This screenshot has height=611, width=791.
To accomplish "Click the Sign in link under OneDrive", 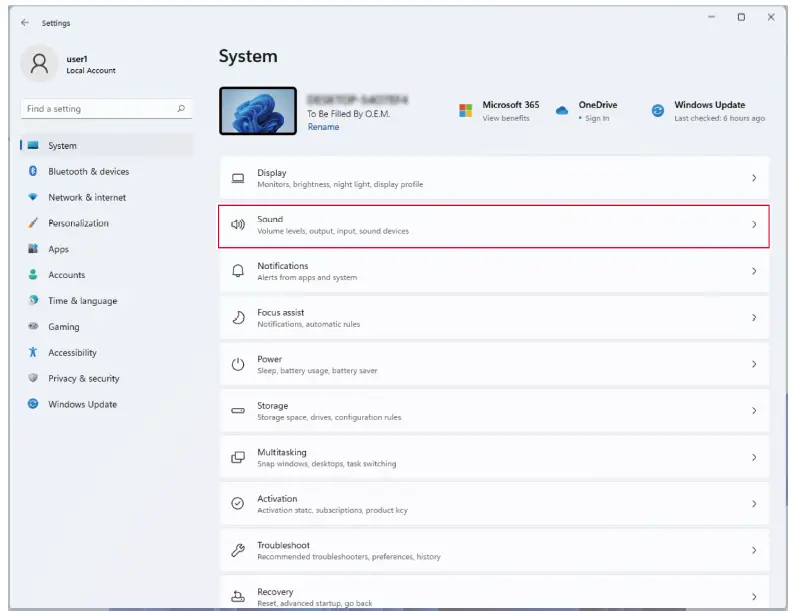I will pyautogui.click(x=597, y=118).
